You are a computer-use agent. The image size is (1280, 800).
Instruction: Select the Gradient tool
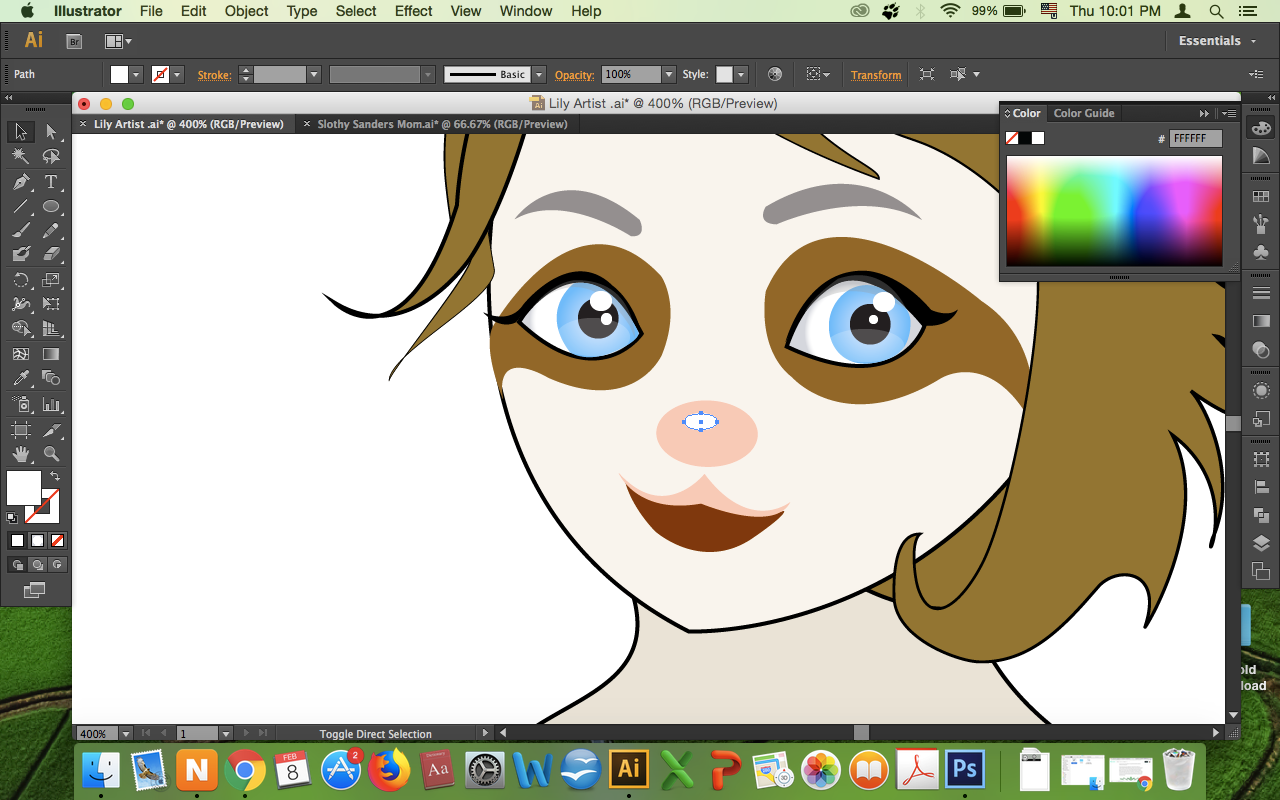[51, 354]
